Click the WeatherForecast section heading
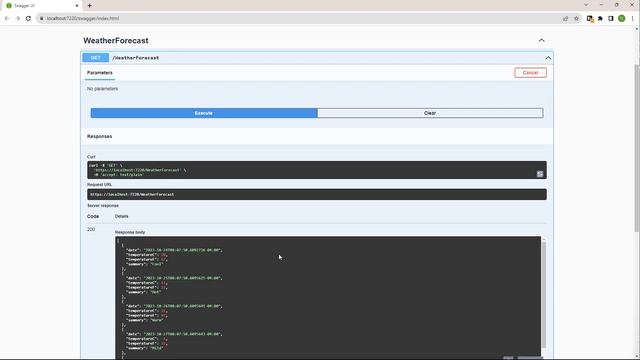 coord(116,40)
